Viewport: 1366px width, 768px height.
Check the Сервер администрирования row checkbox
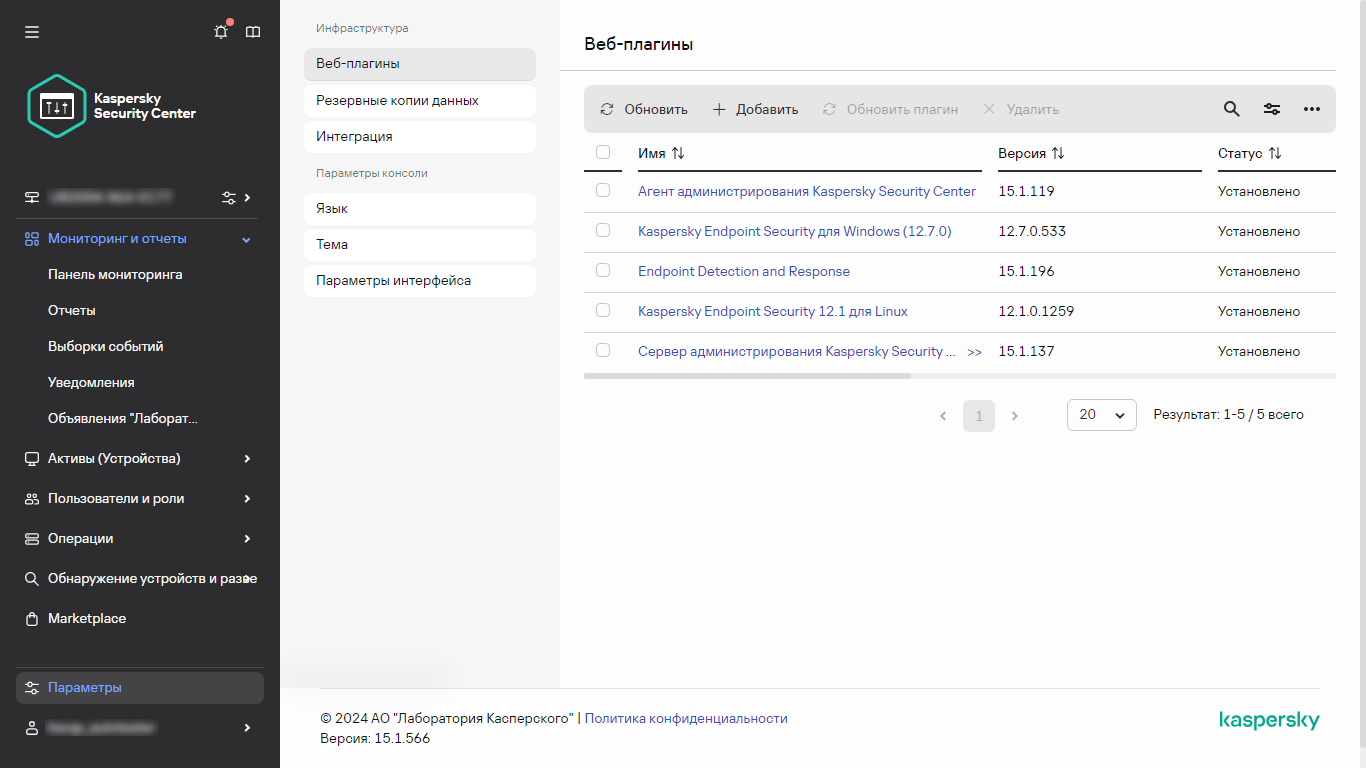(x=603, y=350)
